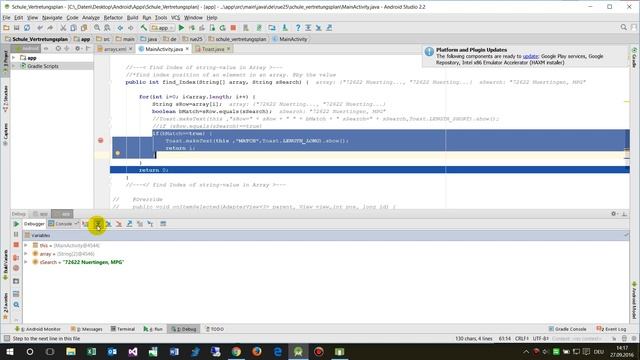Click the Resume Program icon in Debug panel
Screen dimensions: 640x360
tap(16, 224)
